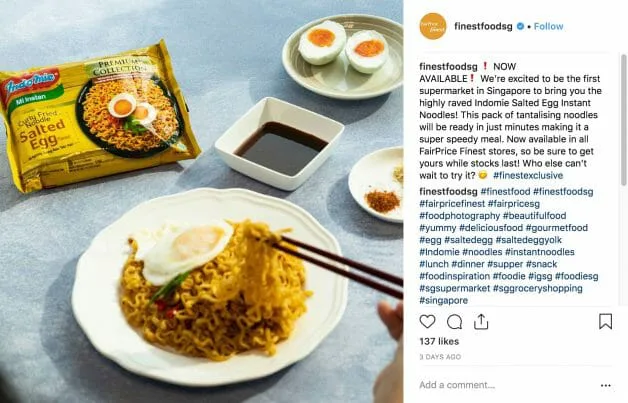Screen dimensions: 628x403
Task: Open the #saltedeggyolk hashtag
Action: [528, 240]
